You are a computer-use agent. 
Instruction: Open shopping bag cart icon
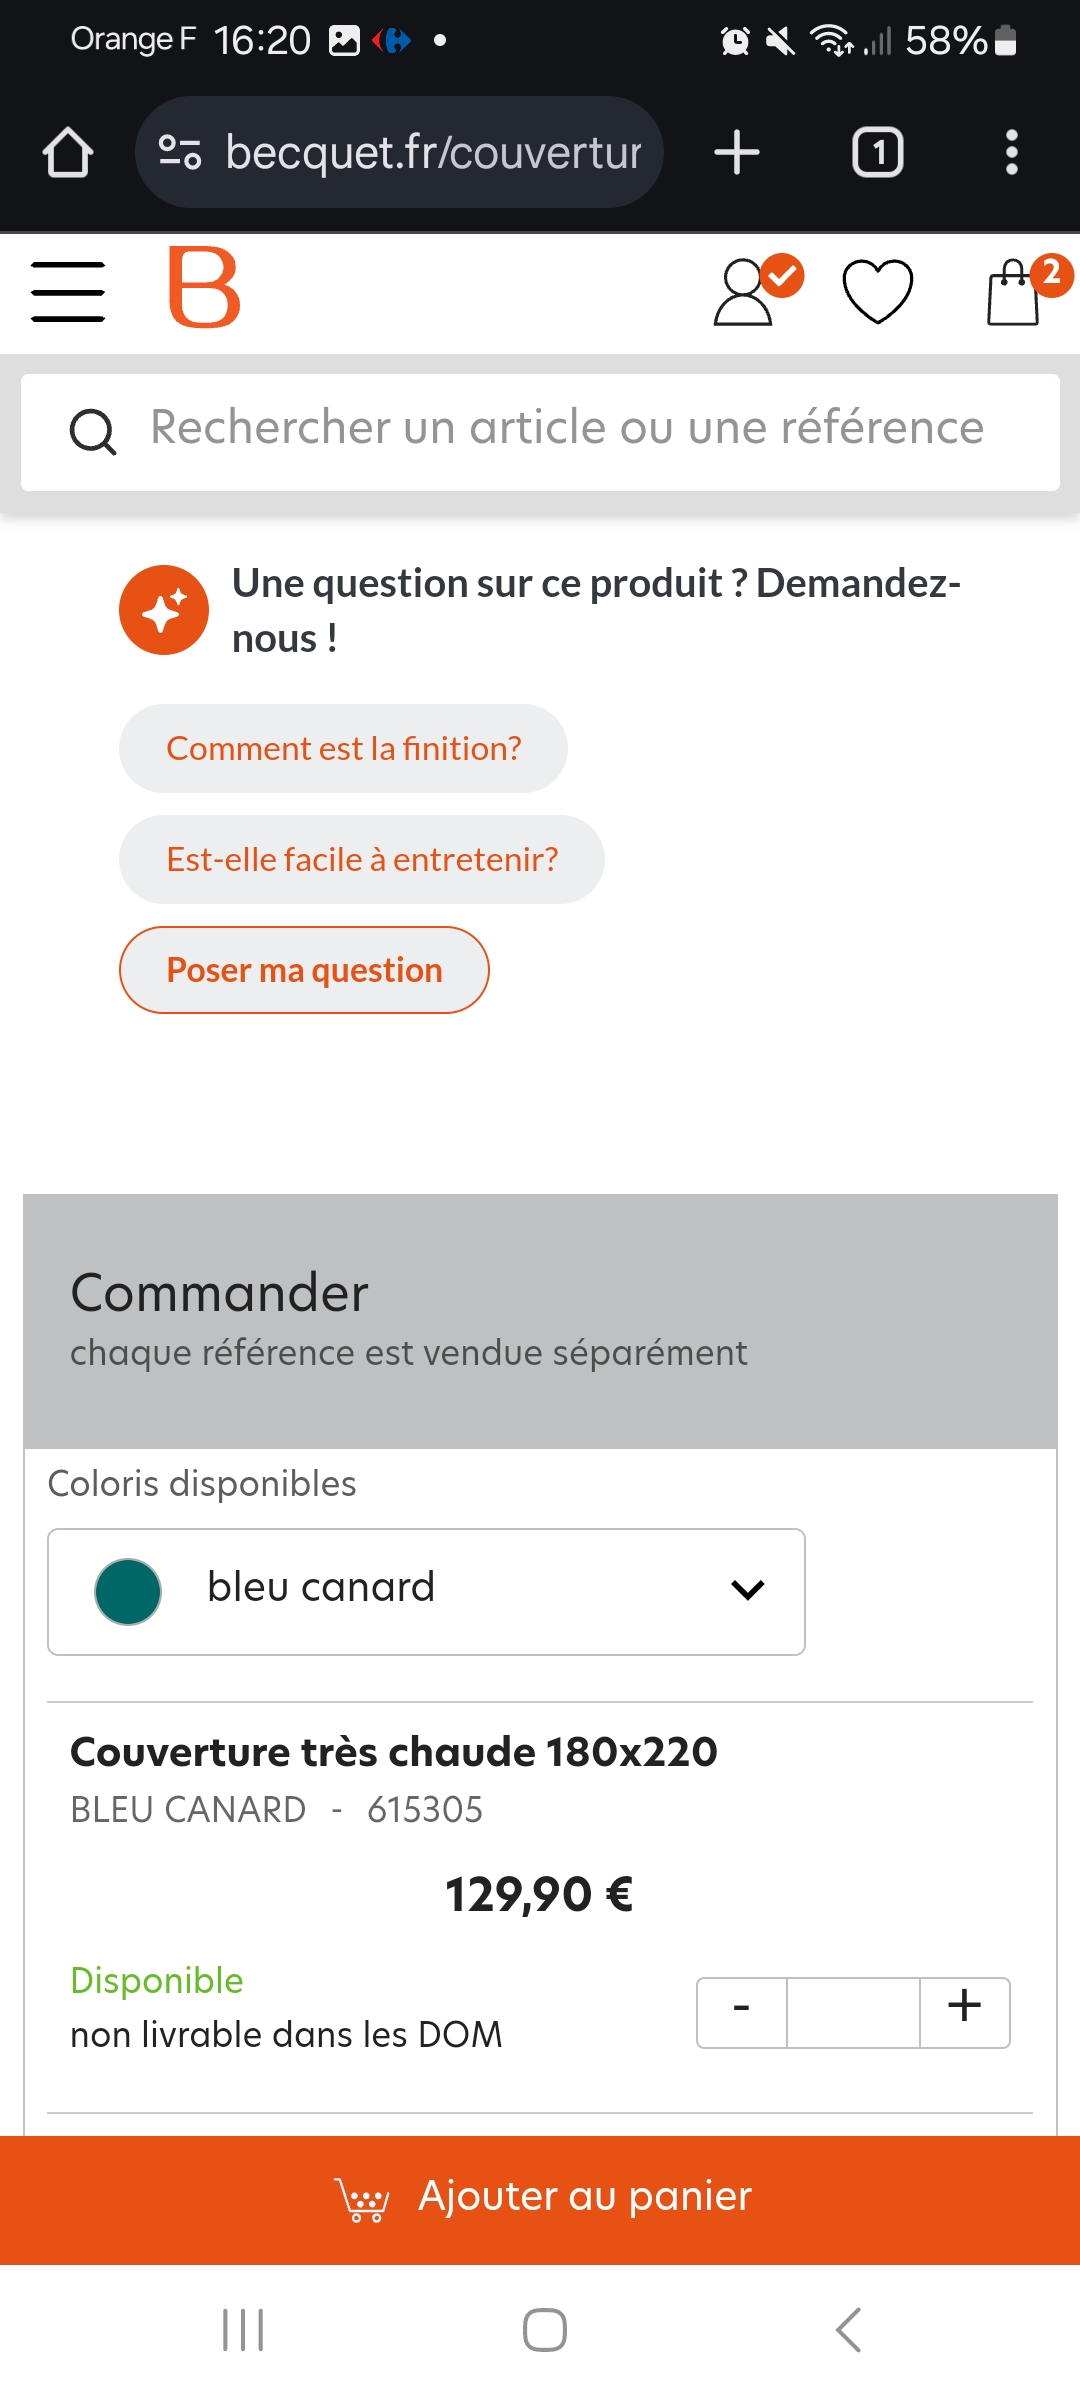[x=1014, y=292]
